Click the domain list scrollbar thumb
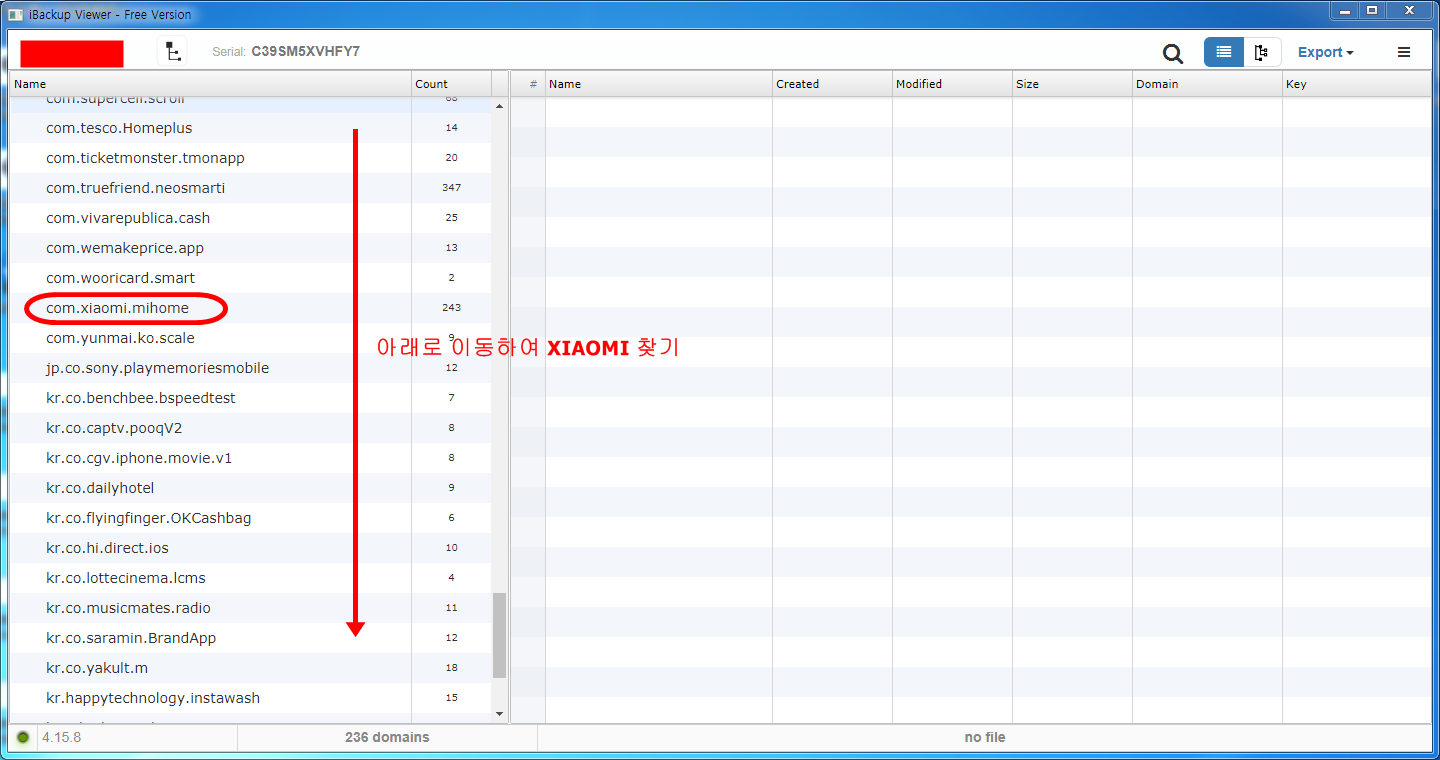 (500, 635)
